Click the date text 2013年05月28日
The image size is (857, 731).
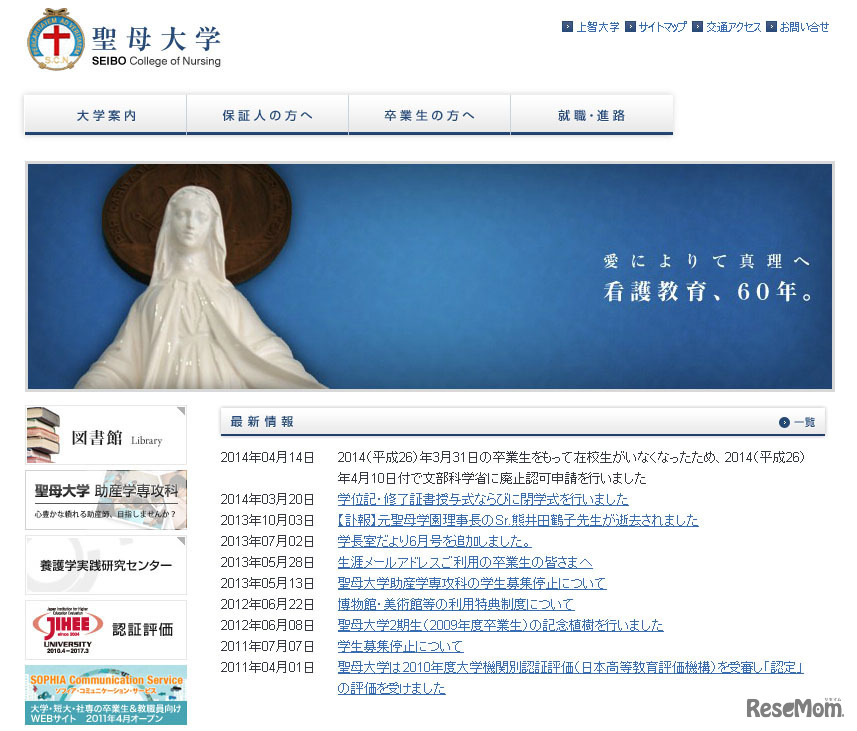(267, 562)
